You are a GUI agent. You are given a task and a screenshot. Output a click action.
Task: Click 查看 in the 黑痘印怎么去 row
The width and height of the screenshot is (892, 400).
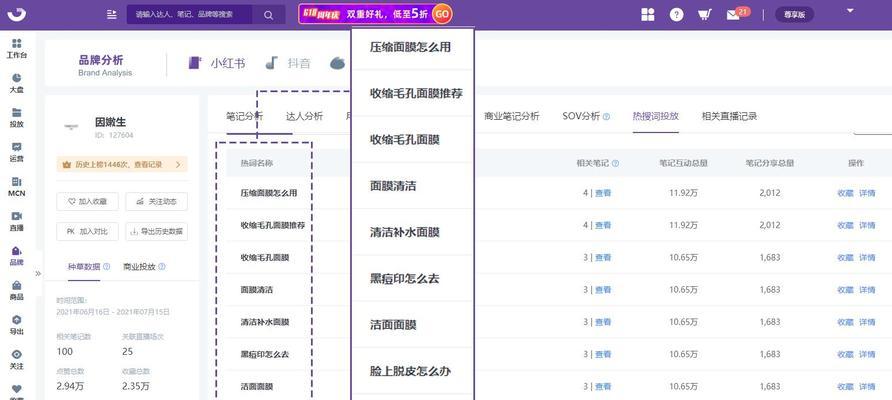[x=603, y=354]
